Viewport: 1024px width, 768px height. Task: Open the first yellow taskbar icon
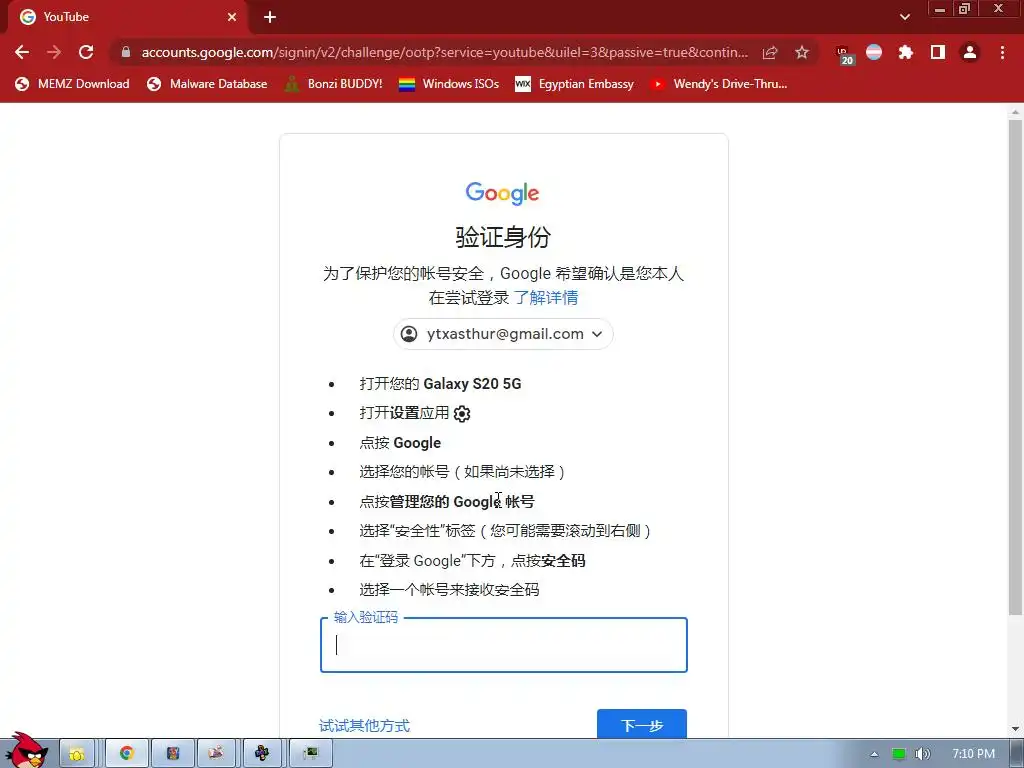77,754
